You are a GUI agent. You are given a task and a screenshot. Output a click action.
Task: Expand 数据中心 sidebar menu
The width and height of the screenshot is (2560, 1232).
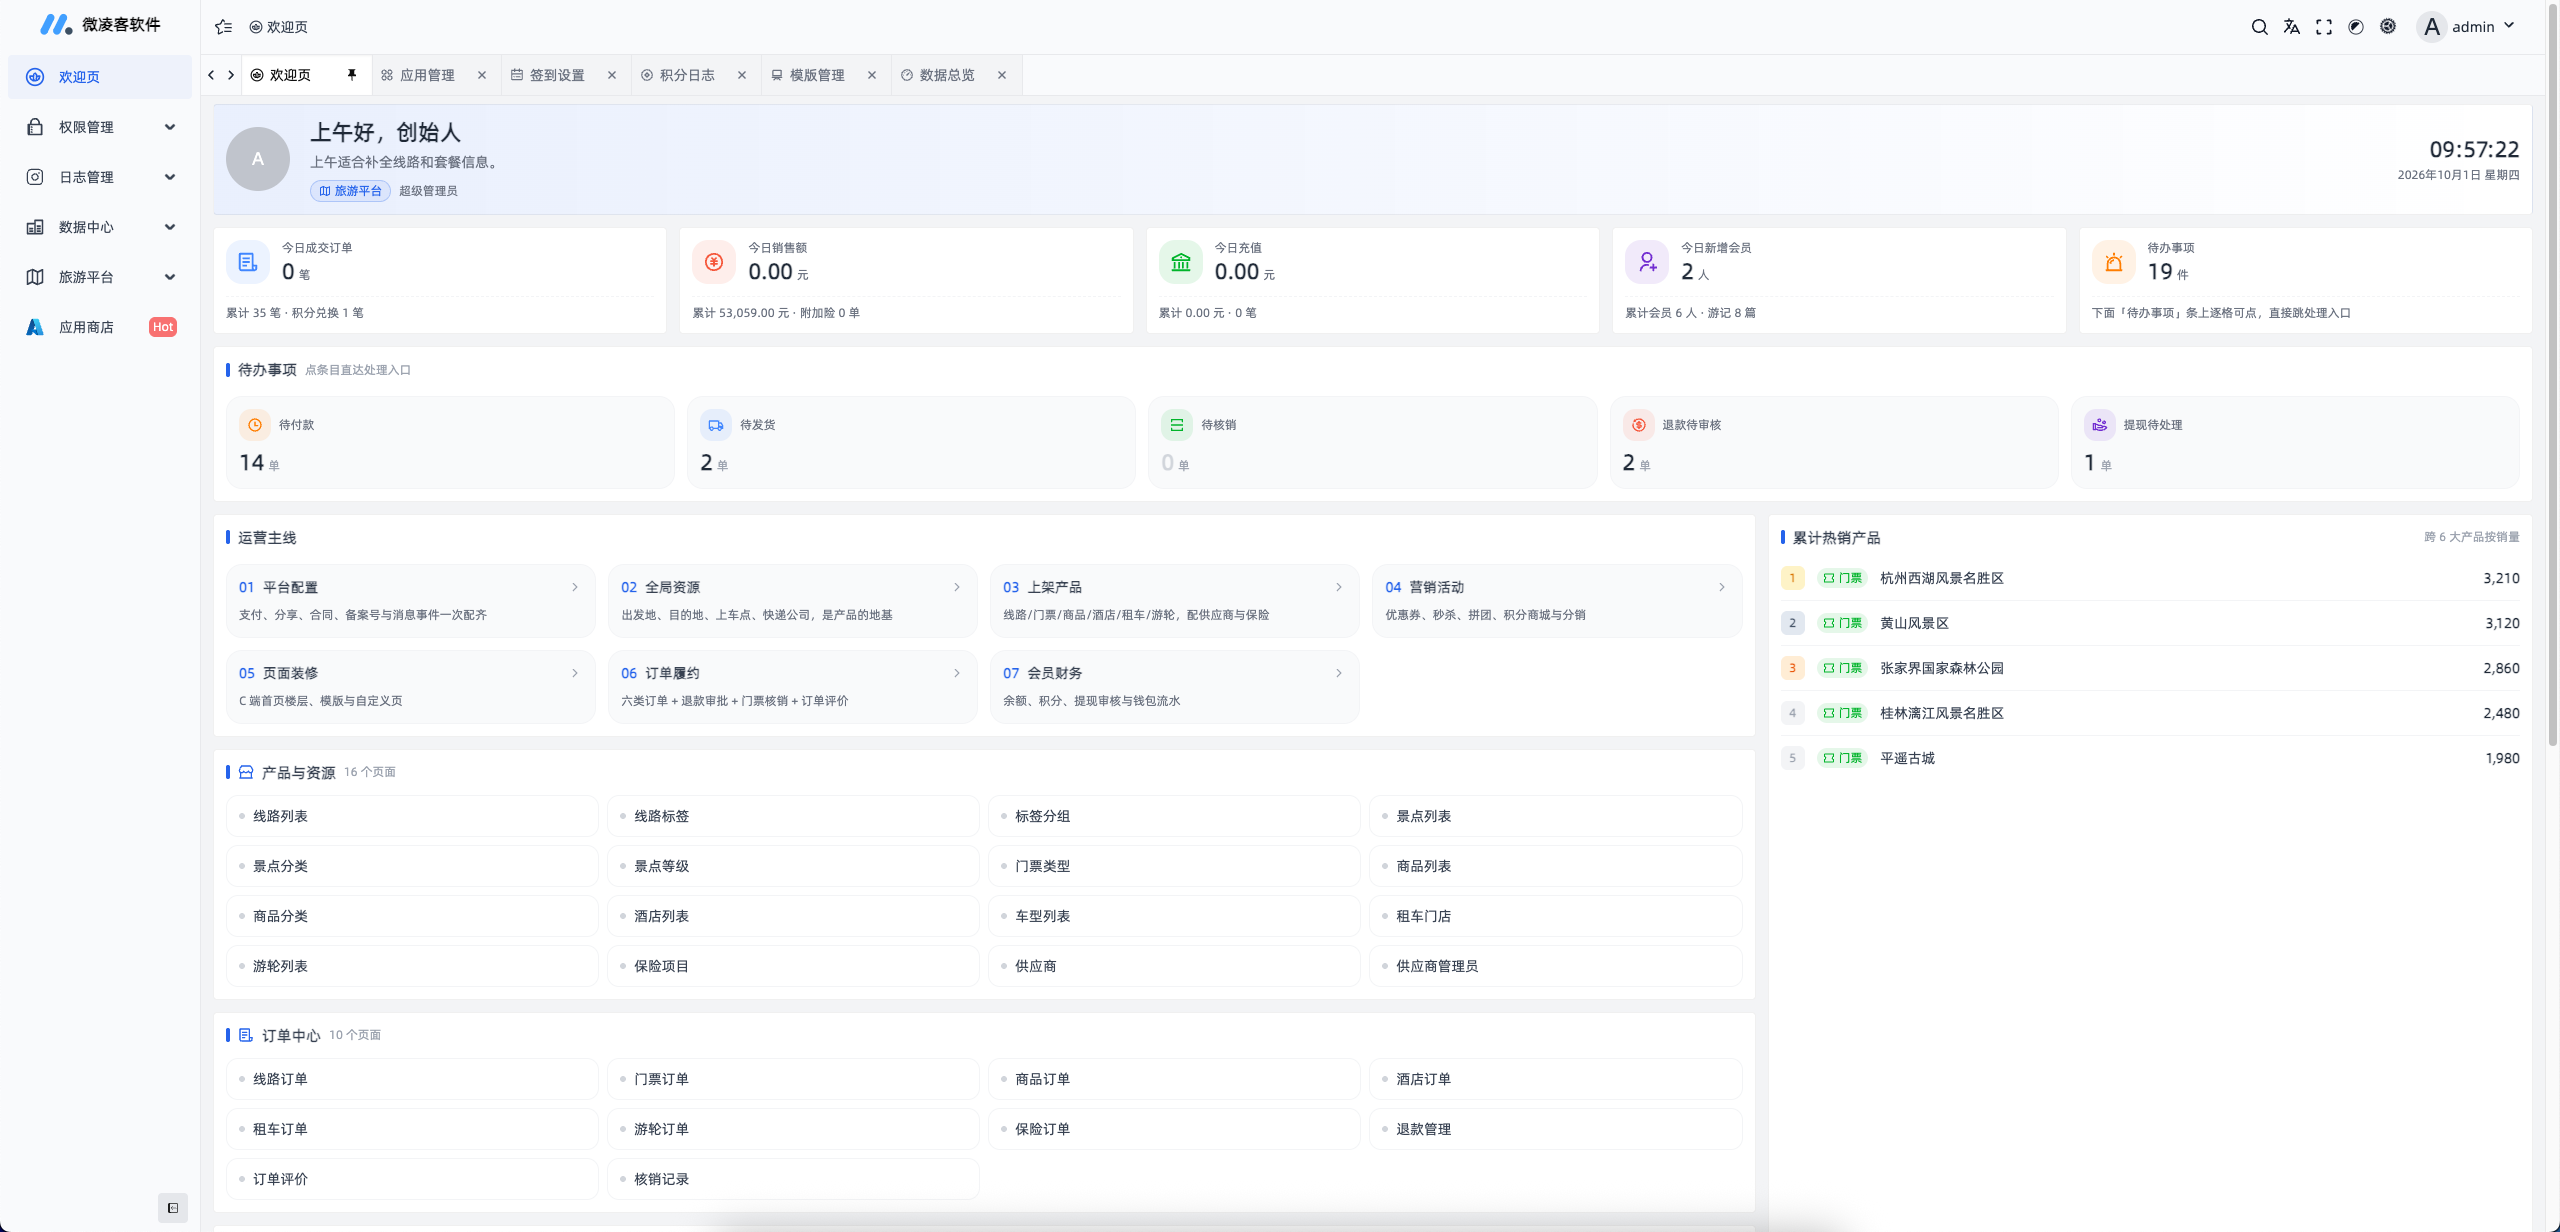(x=100, y=227)
